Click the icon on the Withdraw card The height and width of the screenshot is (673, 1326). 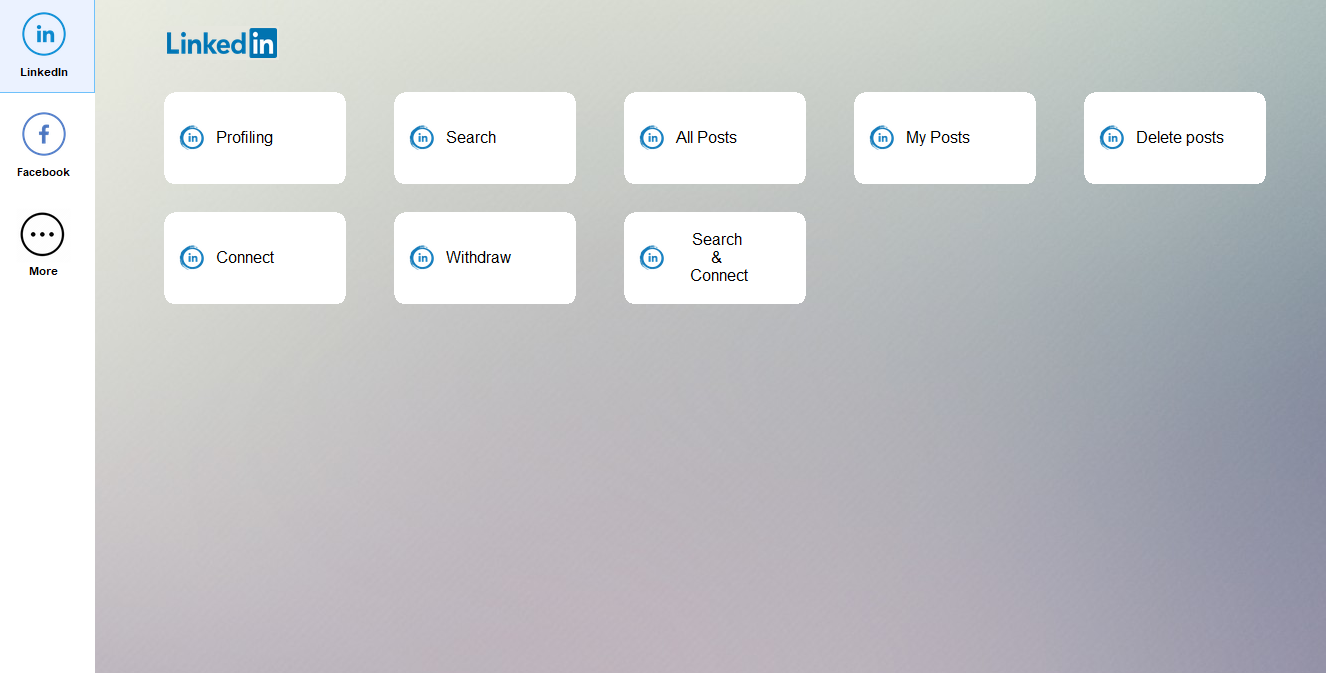[x=422, y=258]
